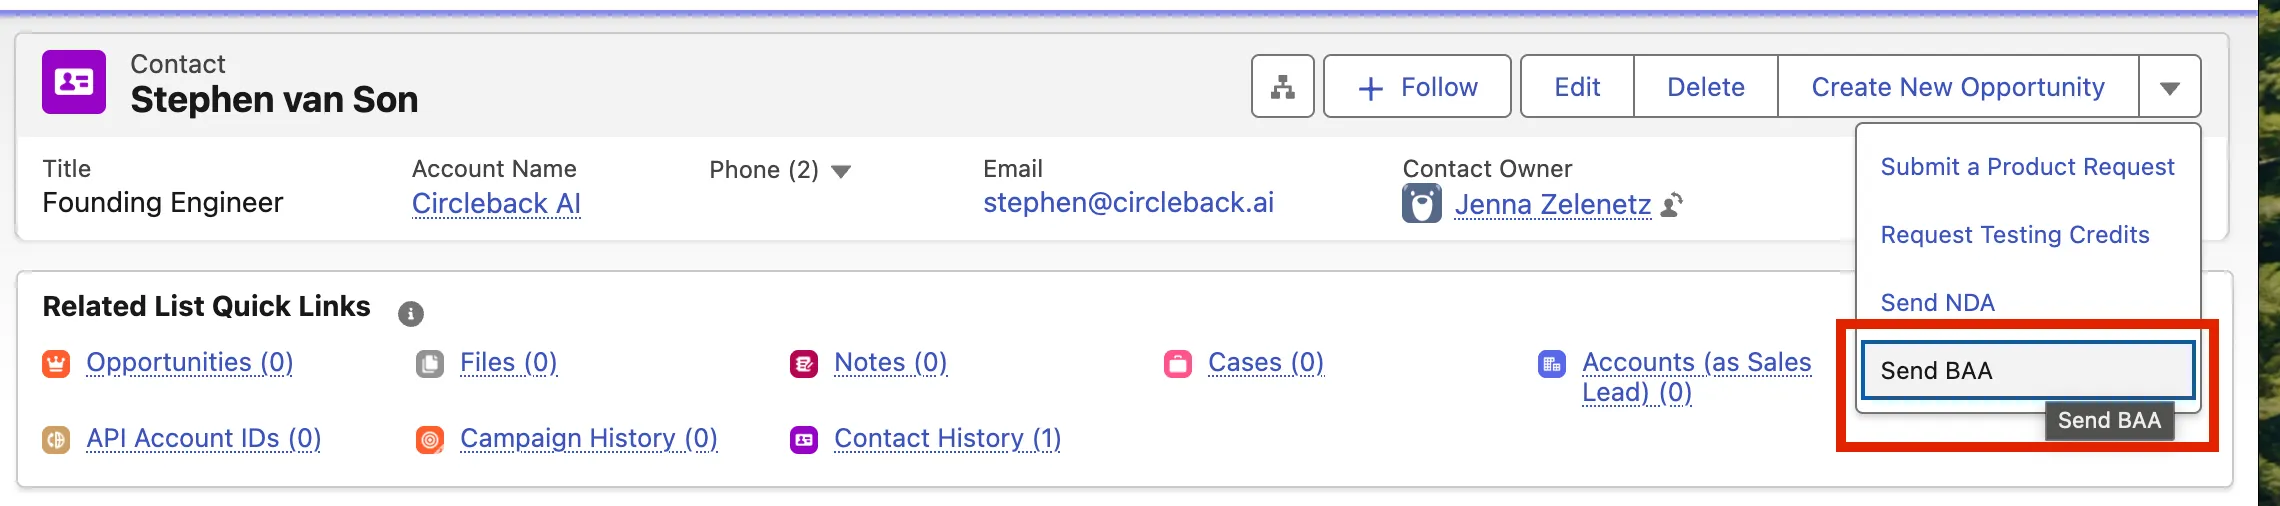The image size is (2280, 506).
Task: Click the gray Files icon
Action: [x=430, y=363]
